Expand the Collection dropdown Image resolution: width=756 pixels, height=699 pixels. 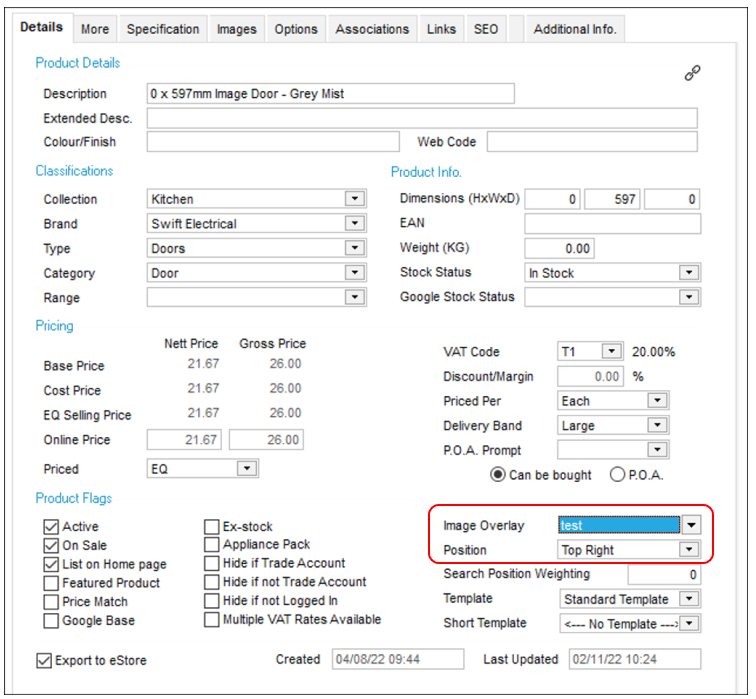(x=355, y=199)
